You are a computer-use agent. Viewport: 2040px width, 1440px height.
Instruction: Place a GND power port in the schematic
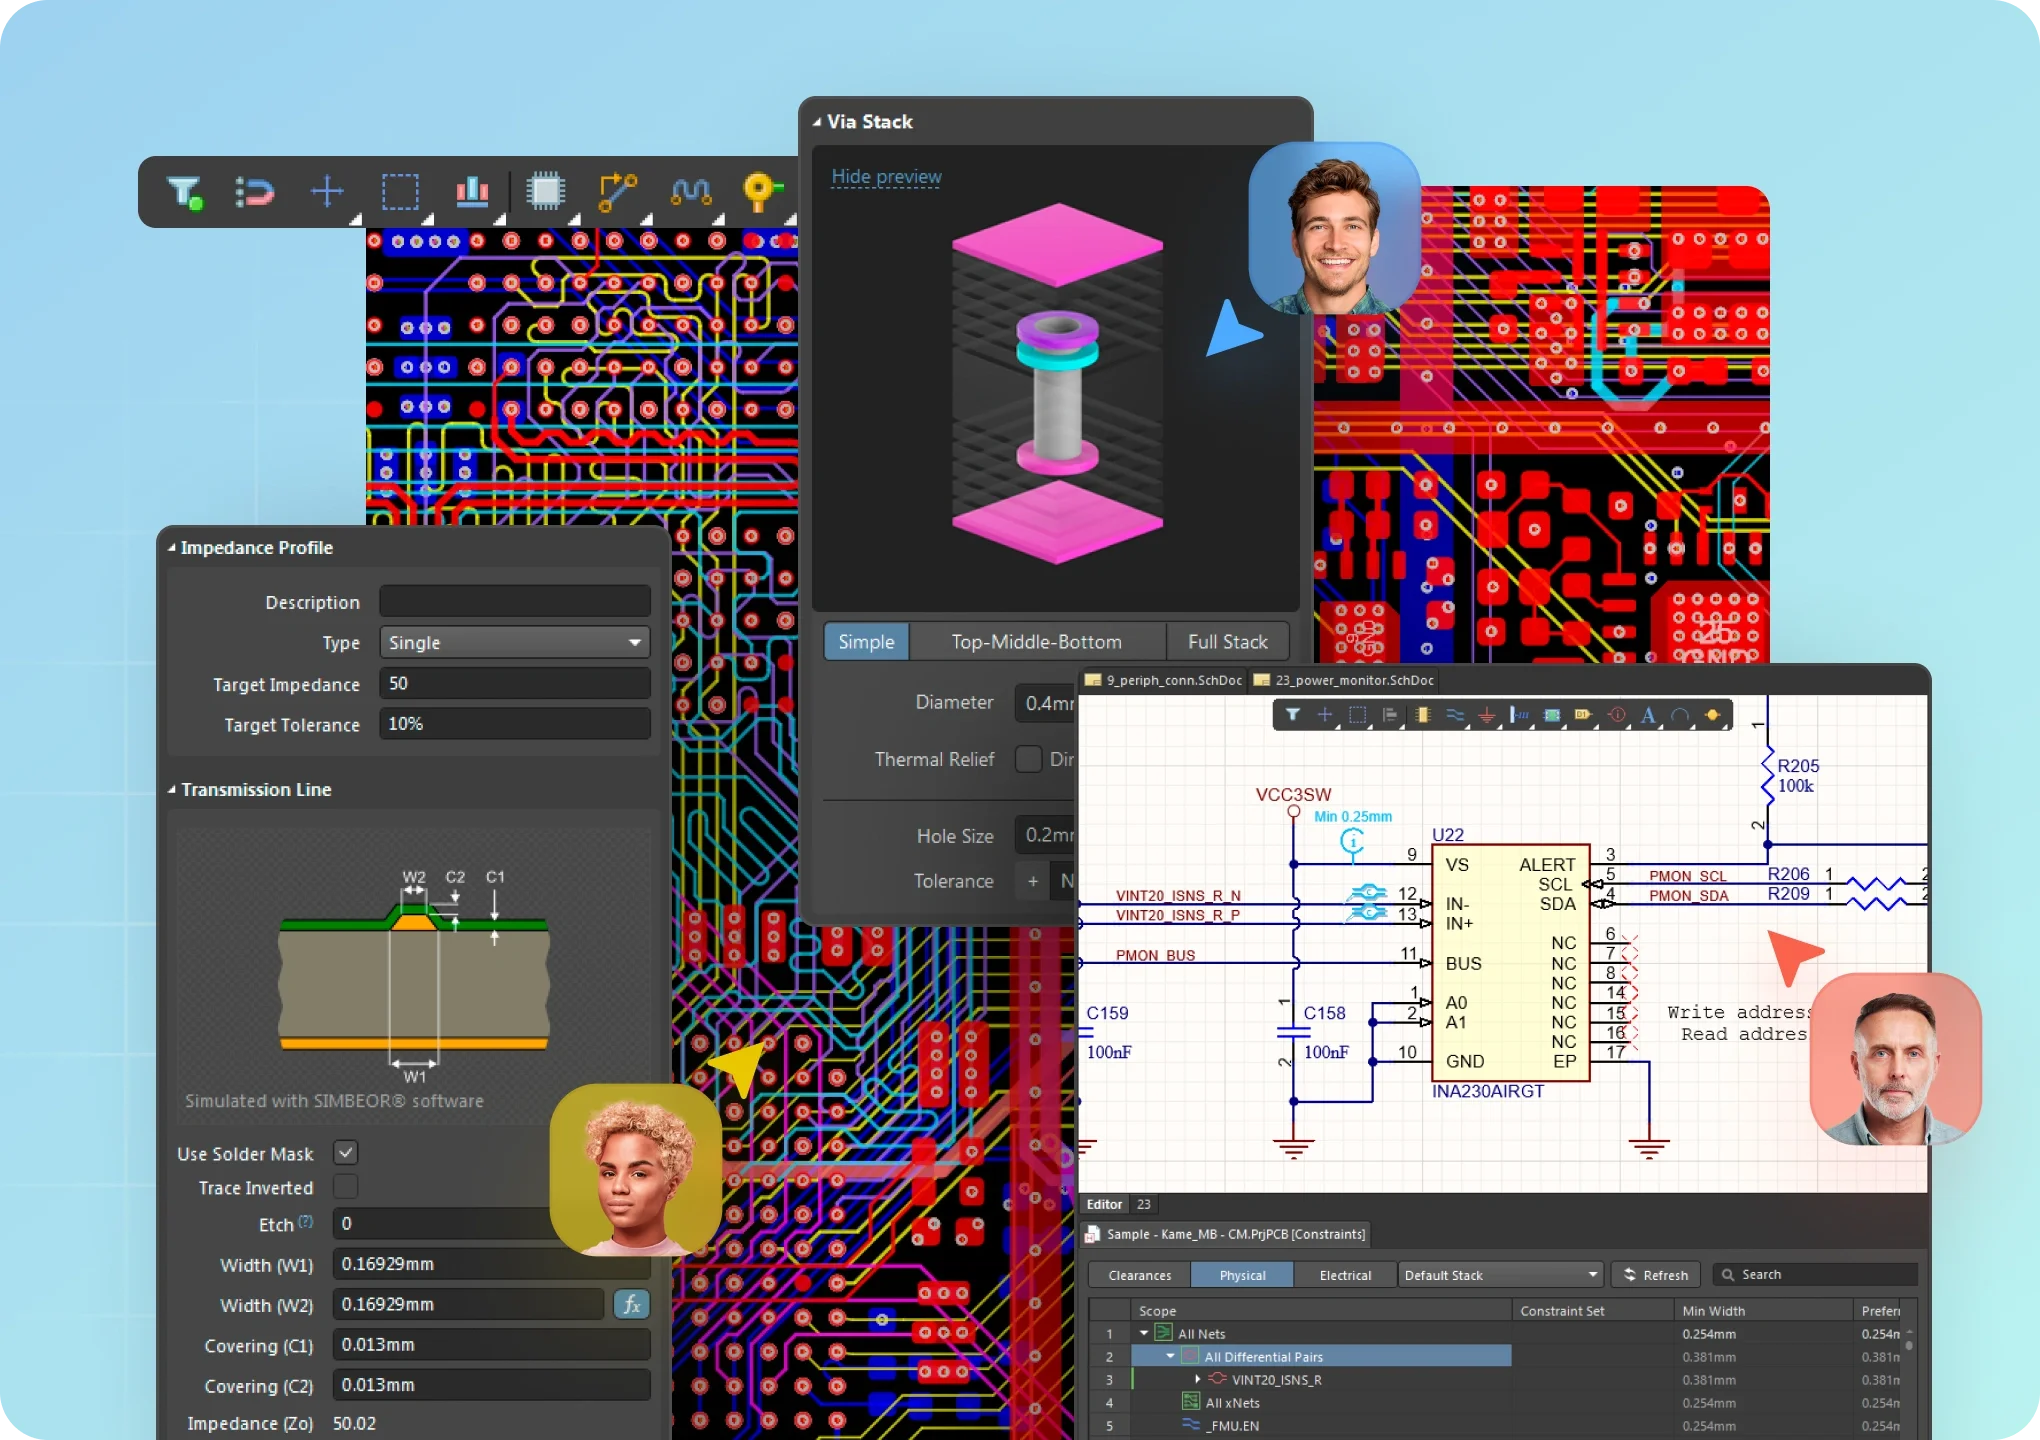[1487, 715]
